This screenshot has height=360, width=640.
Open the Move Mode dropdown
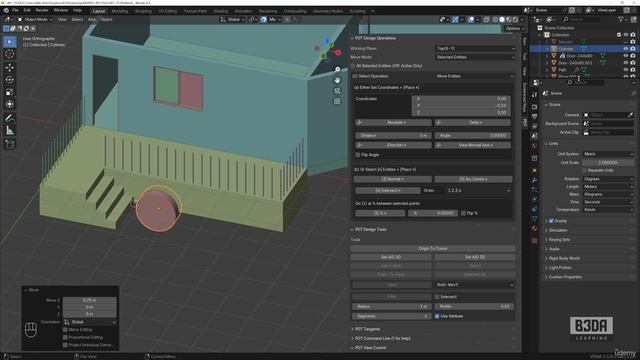point(475,57)
